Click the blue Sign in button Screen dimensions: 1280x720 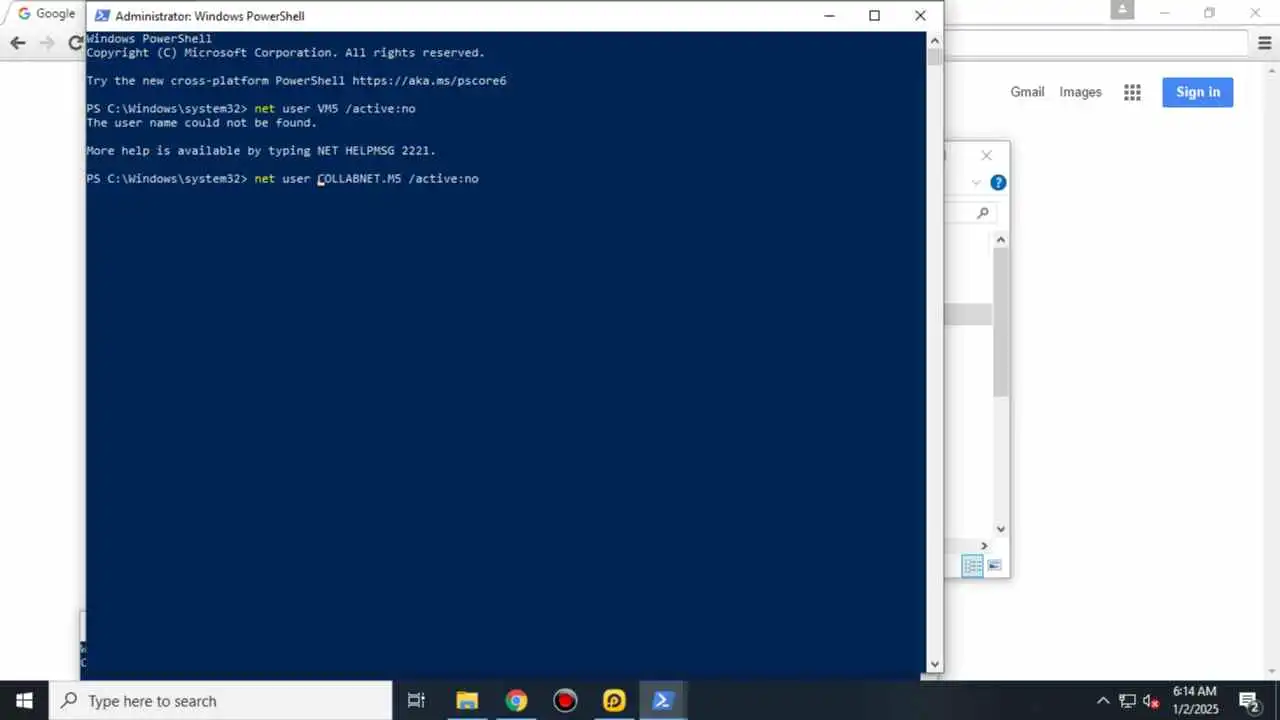tap(1198, 92)
